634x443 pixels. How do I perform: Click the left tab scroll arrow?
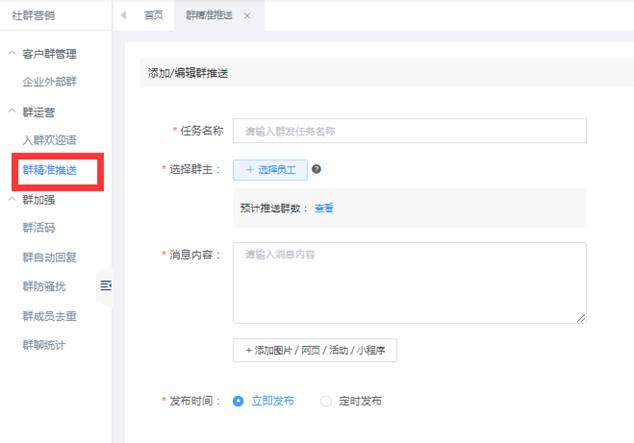coord(124,16)
